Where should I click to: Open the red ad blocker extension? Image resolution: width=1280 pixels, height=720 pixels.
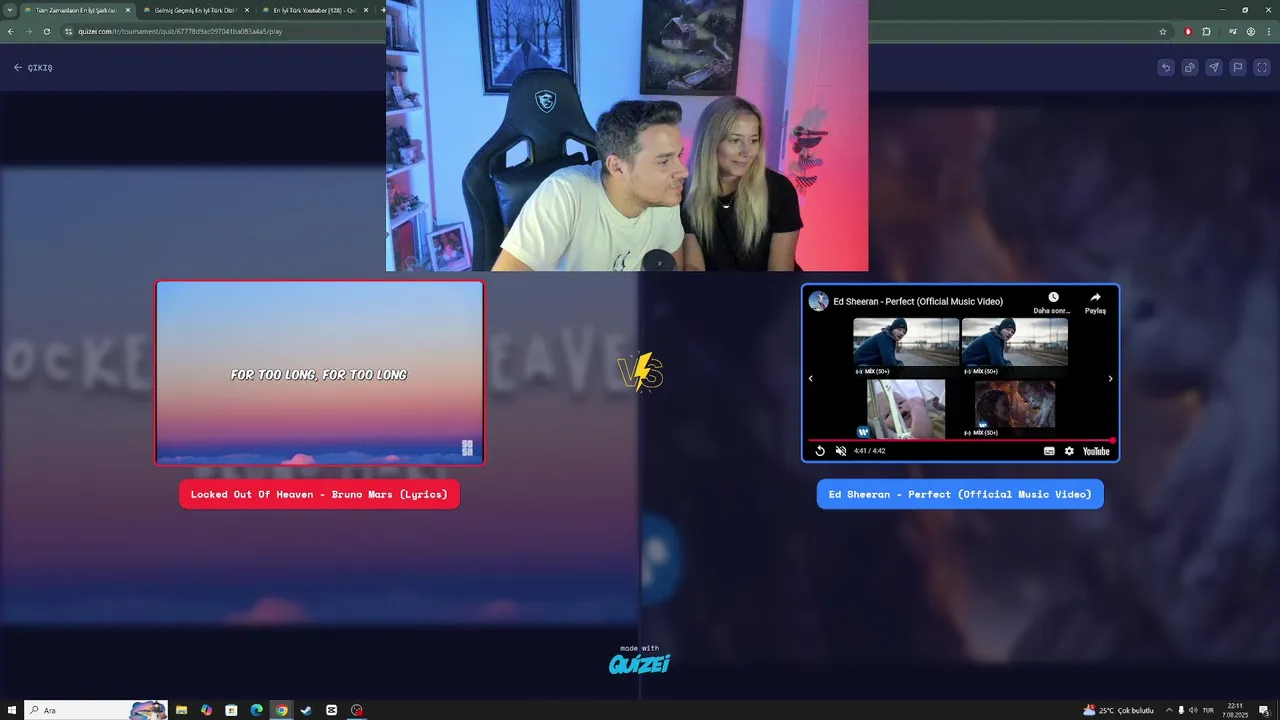pyautogui.click(x=1188, y=31)
